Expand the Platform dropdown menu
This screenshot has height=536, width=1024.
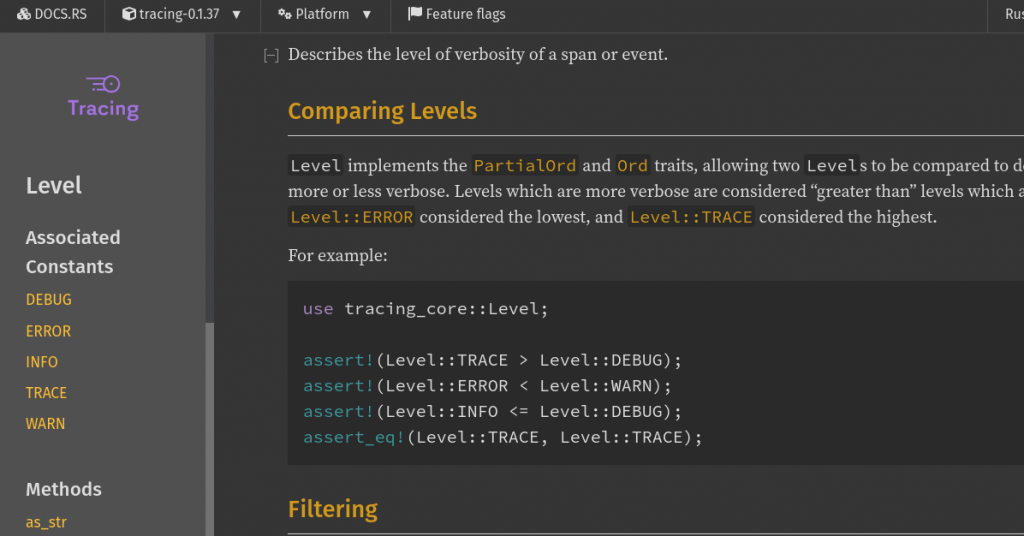(x=325, y=14)
